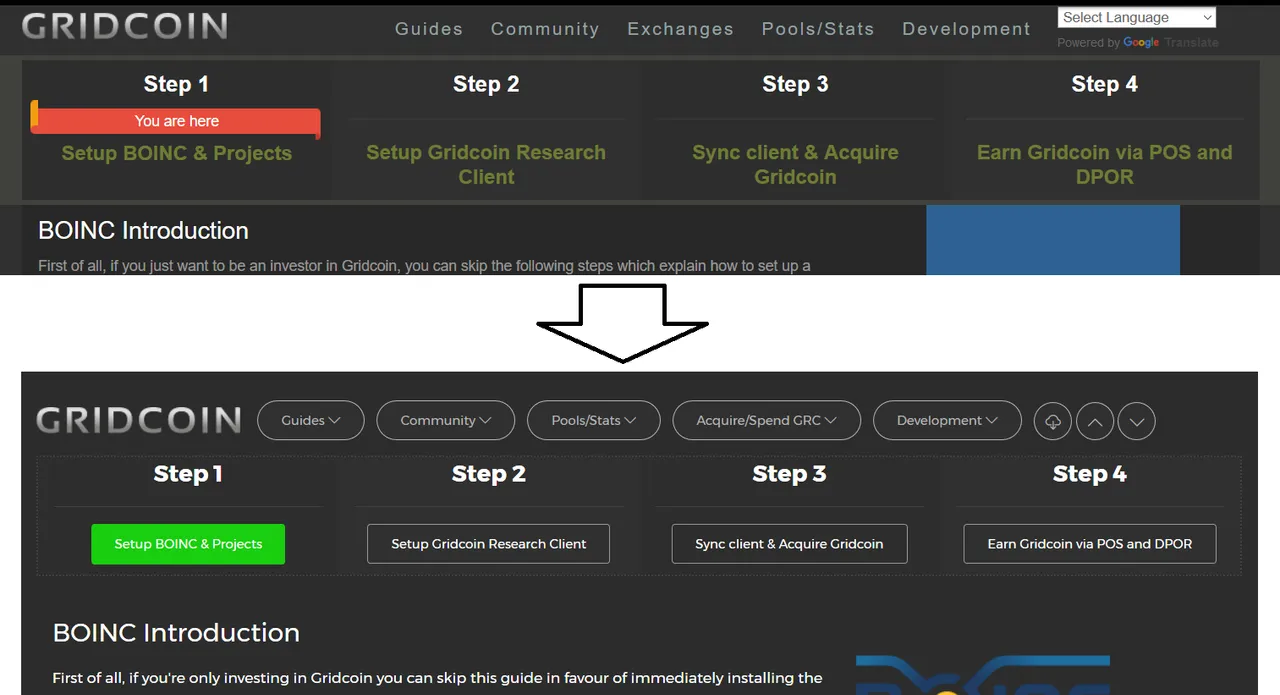Open Pools/Stats in the old navigation

click(818, 29)
